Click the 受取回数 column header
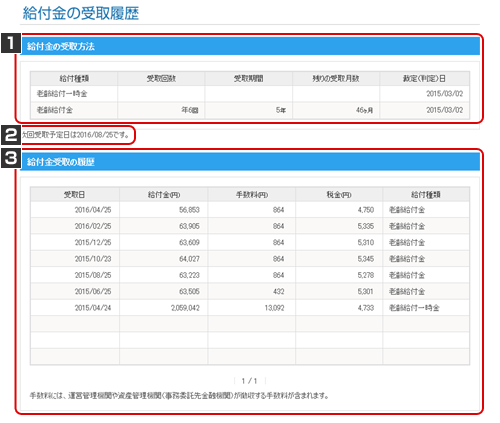The image size is (500, 423). pos(161,79)
